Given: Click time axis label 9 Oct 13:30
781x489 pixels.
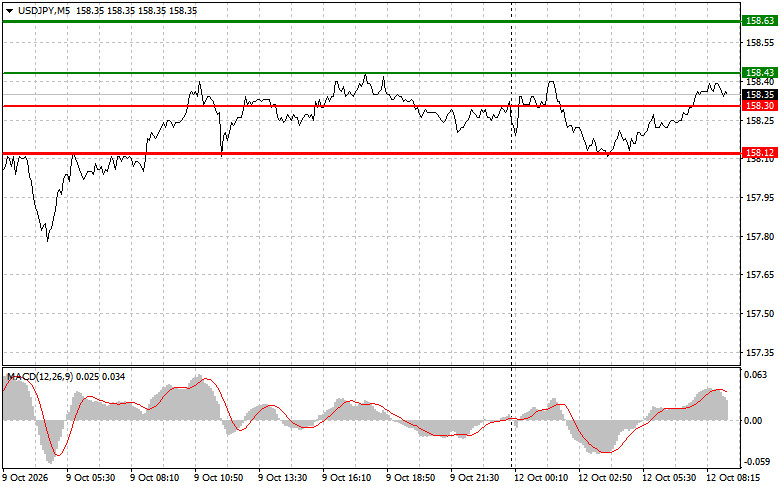Looking at the screenshot, I should (282, 478).
